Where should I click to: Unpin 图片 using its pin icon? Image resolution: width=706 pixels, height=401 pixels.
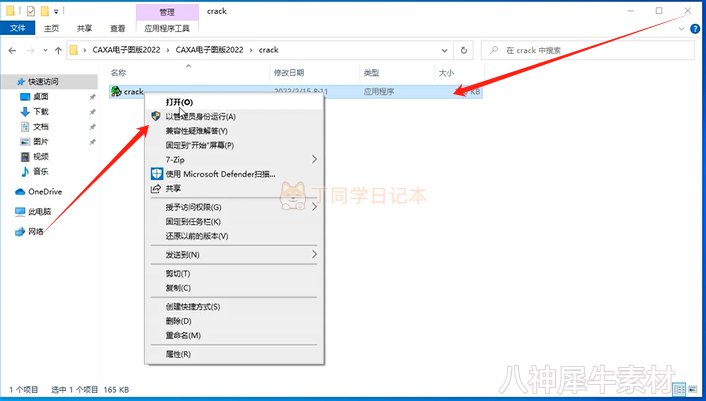(92, 142)
